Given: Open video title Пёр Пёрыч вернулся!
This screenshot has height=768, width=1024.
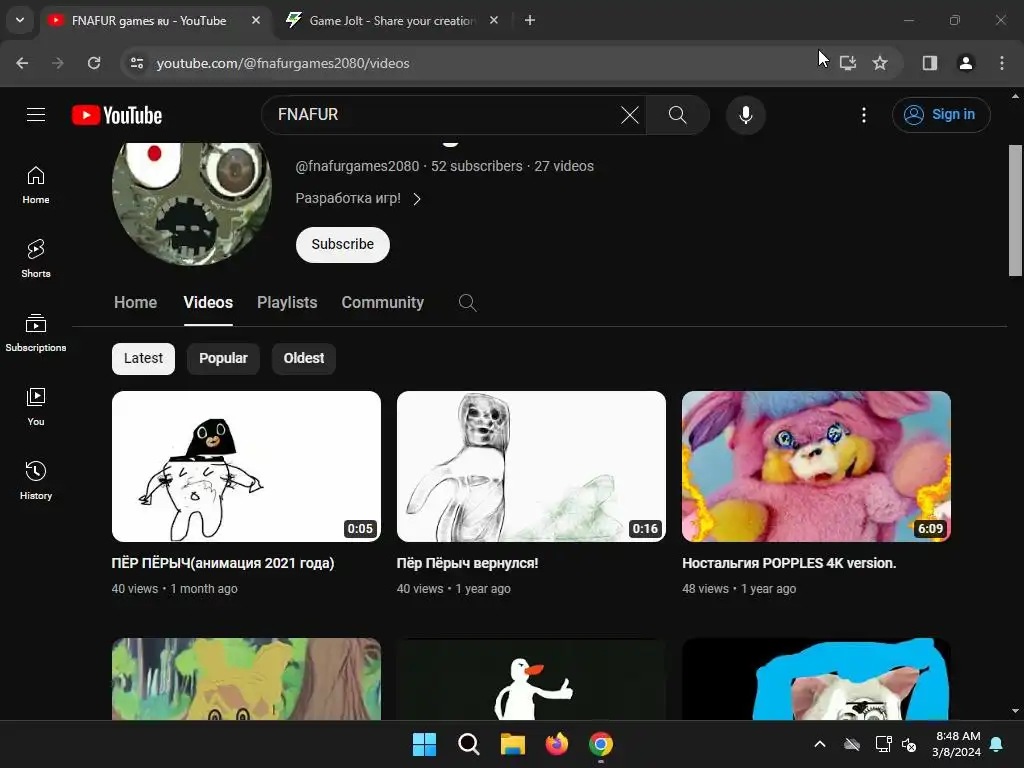Looking at the screenshot, I should pos(467,563).
